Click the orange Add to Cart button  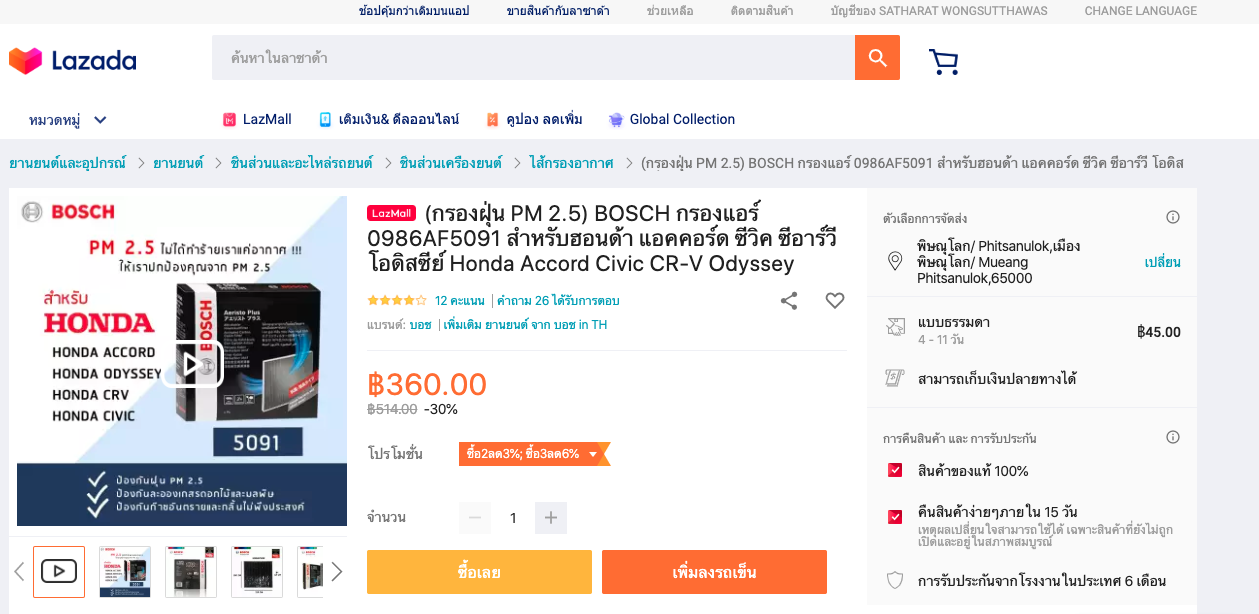click(x=714, y=572)
